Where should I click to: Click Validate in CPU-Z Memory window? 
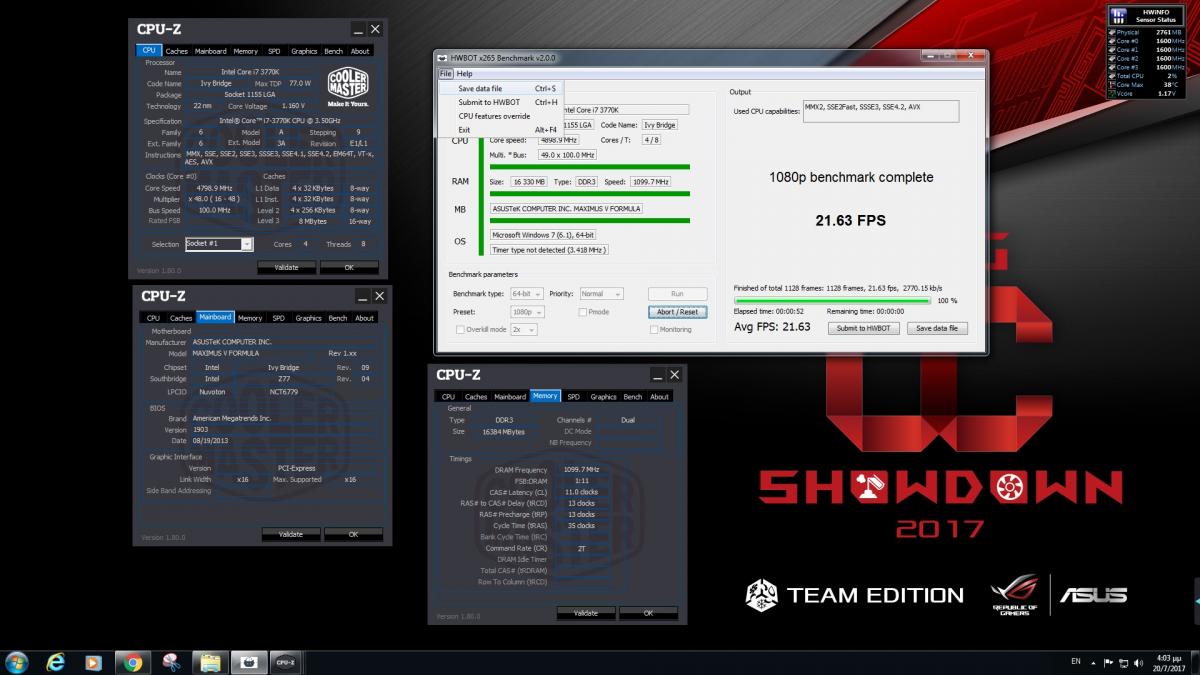click(x=585, y=613)
